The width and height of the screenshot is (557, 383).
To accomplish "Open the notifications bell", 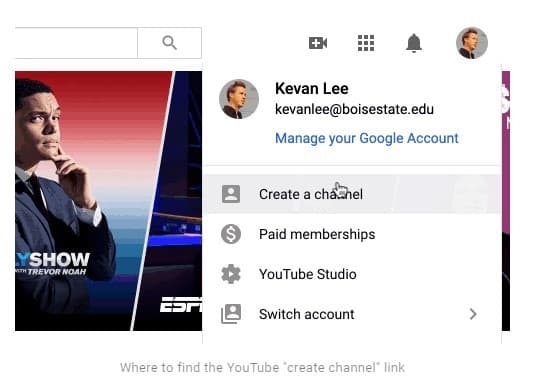I will (x=414, y=43).
